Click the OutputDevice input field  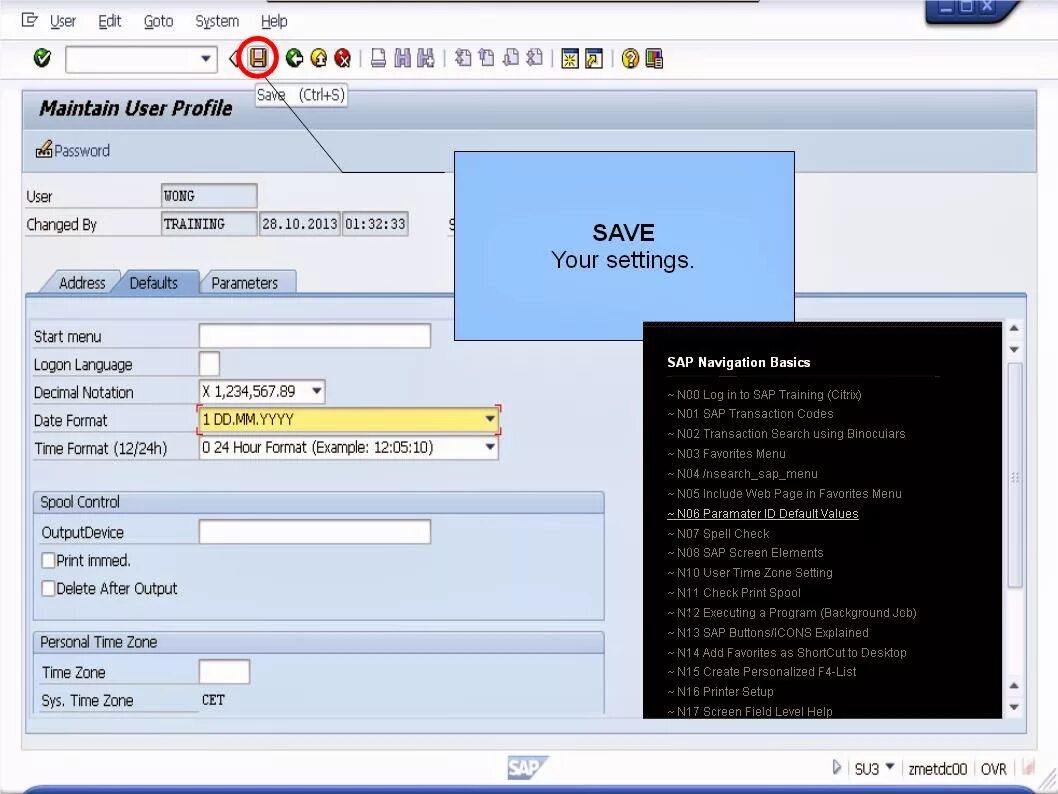(314, 532)
